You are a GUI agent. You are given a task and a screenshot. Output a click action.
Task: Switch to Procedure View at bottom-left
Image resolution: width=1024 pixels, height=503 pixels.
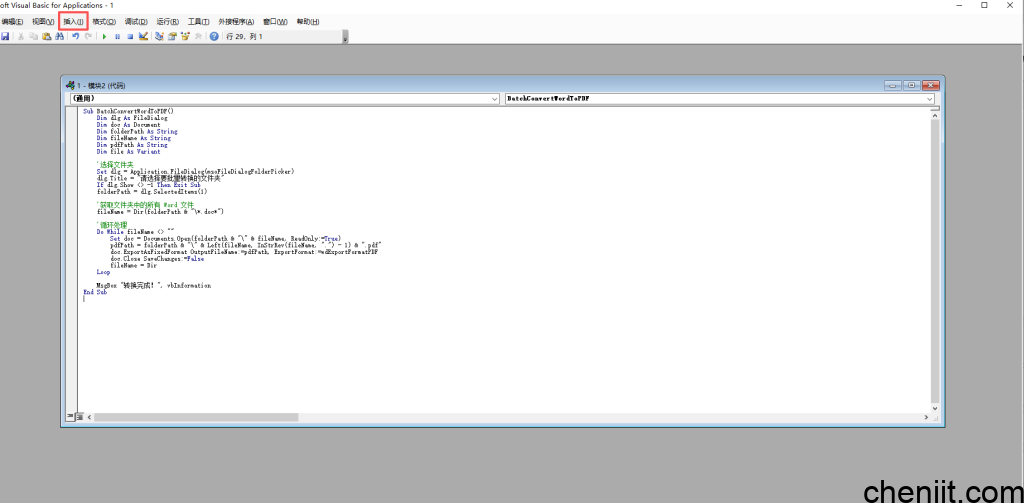tap(70, 416)
